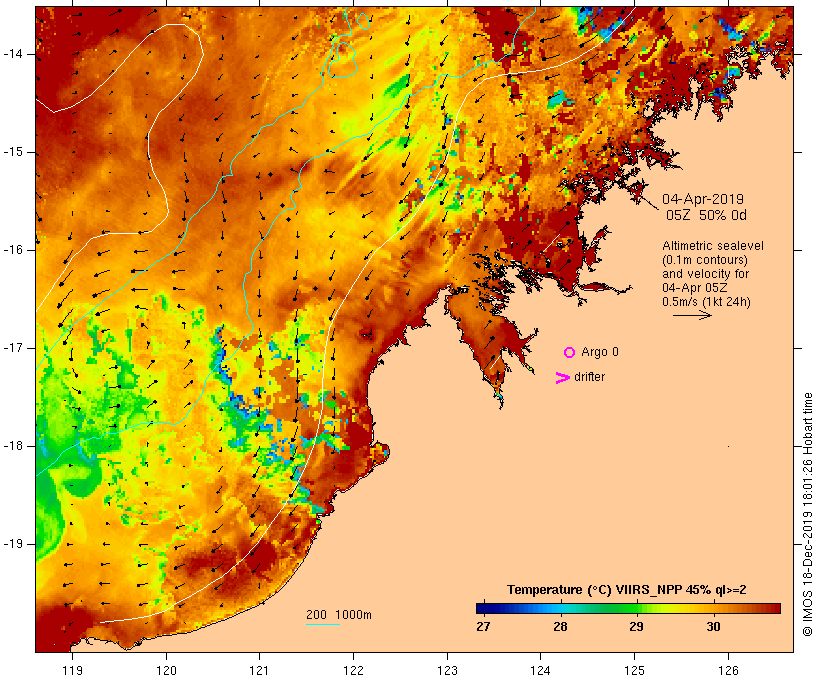Image resolution: width=820 pixels, height=680 pixels.
Task: Click the "0.5m/s (1kt 24h)" label
Action: (706, 302)
